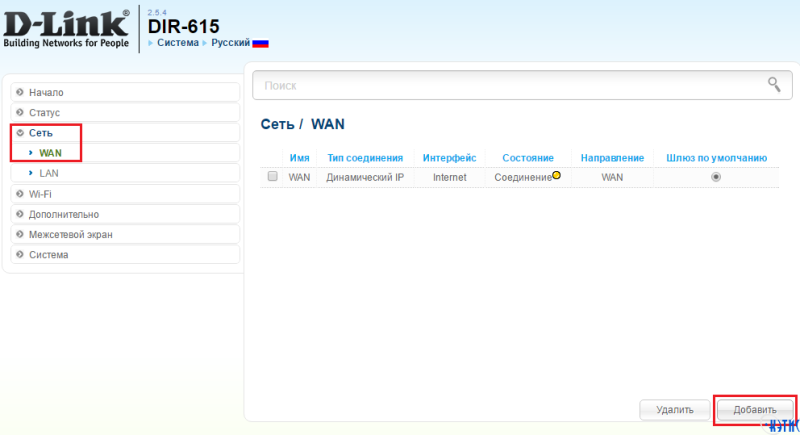This screenshot has height=435, width=800.
Task: Tick the WAN row checkbox
Action: [x=272, y=177]
